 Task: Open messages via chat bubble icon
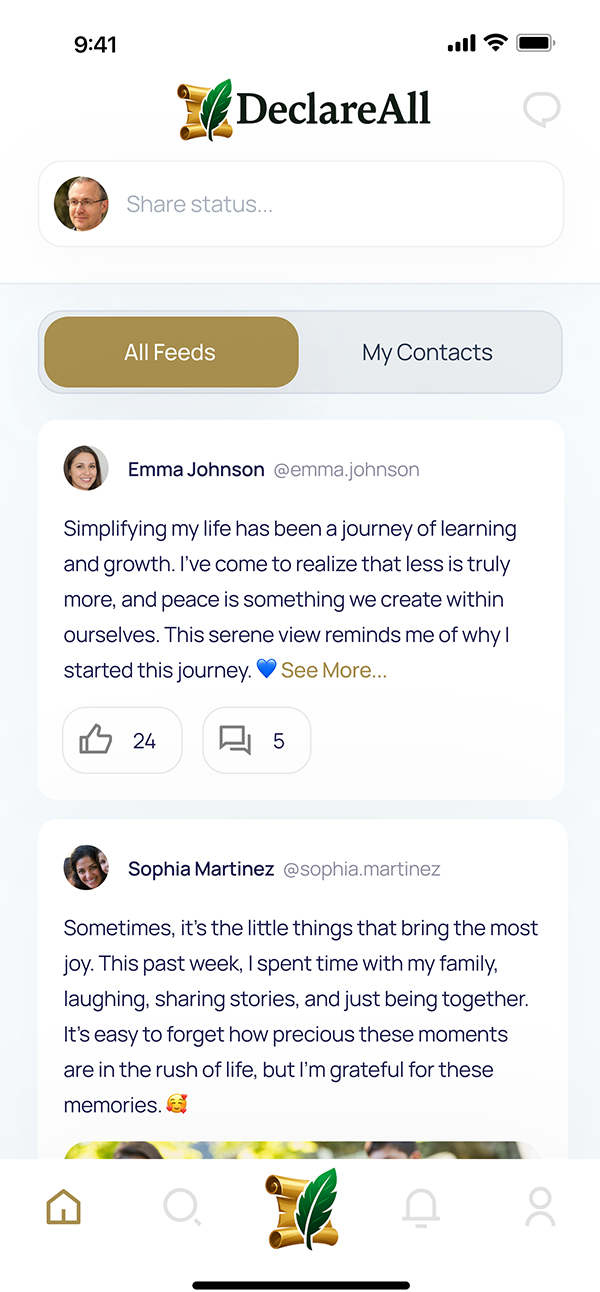pos(541,110)
